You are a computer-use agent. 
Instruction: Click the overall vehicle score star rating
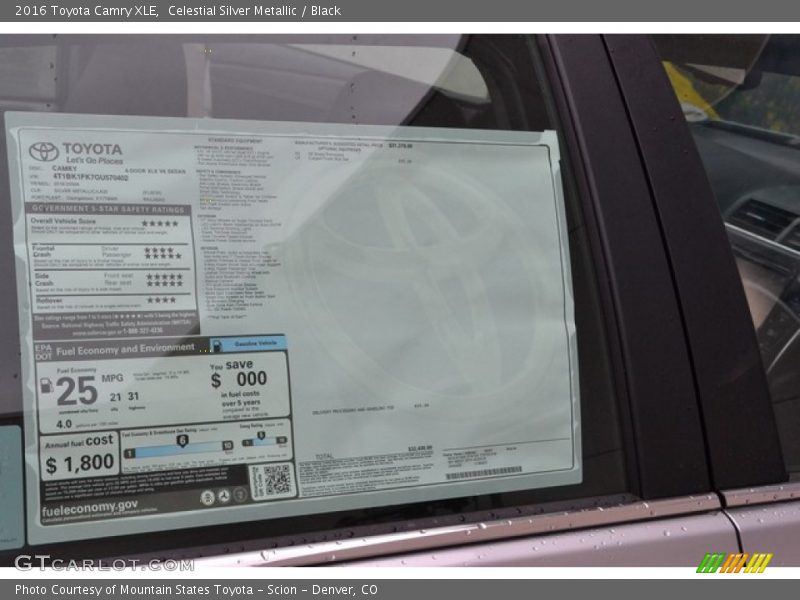[160, 224]
